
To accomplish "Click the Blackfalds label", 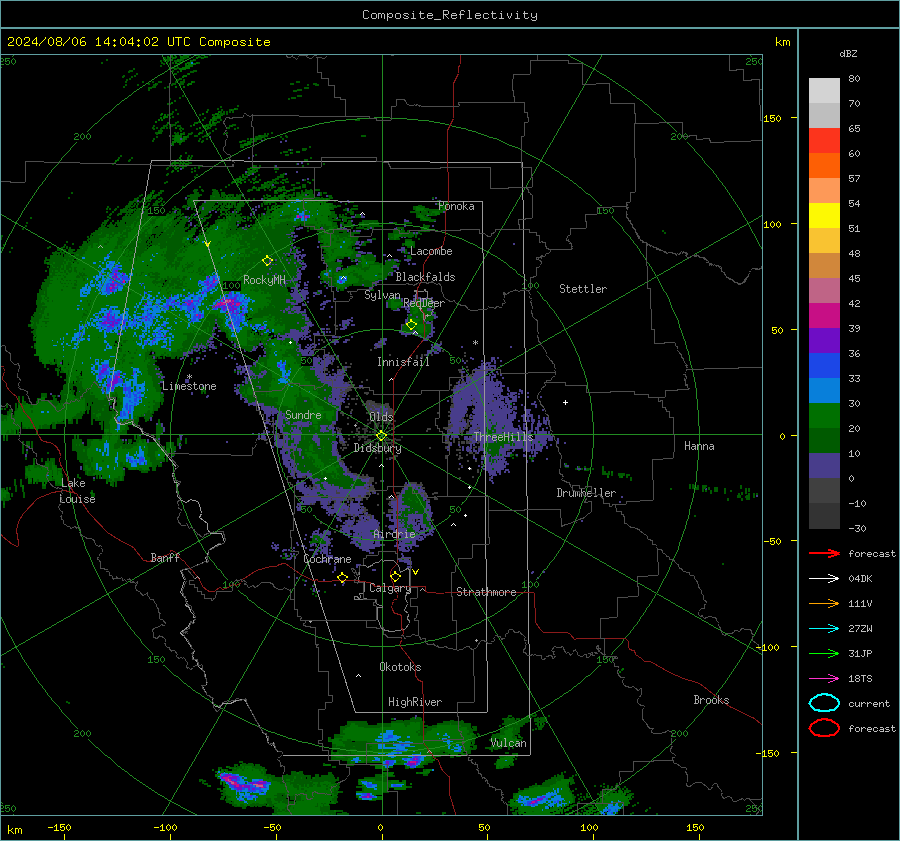I will click(x=425, y=277).
